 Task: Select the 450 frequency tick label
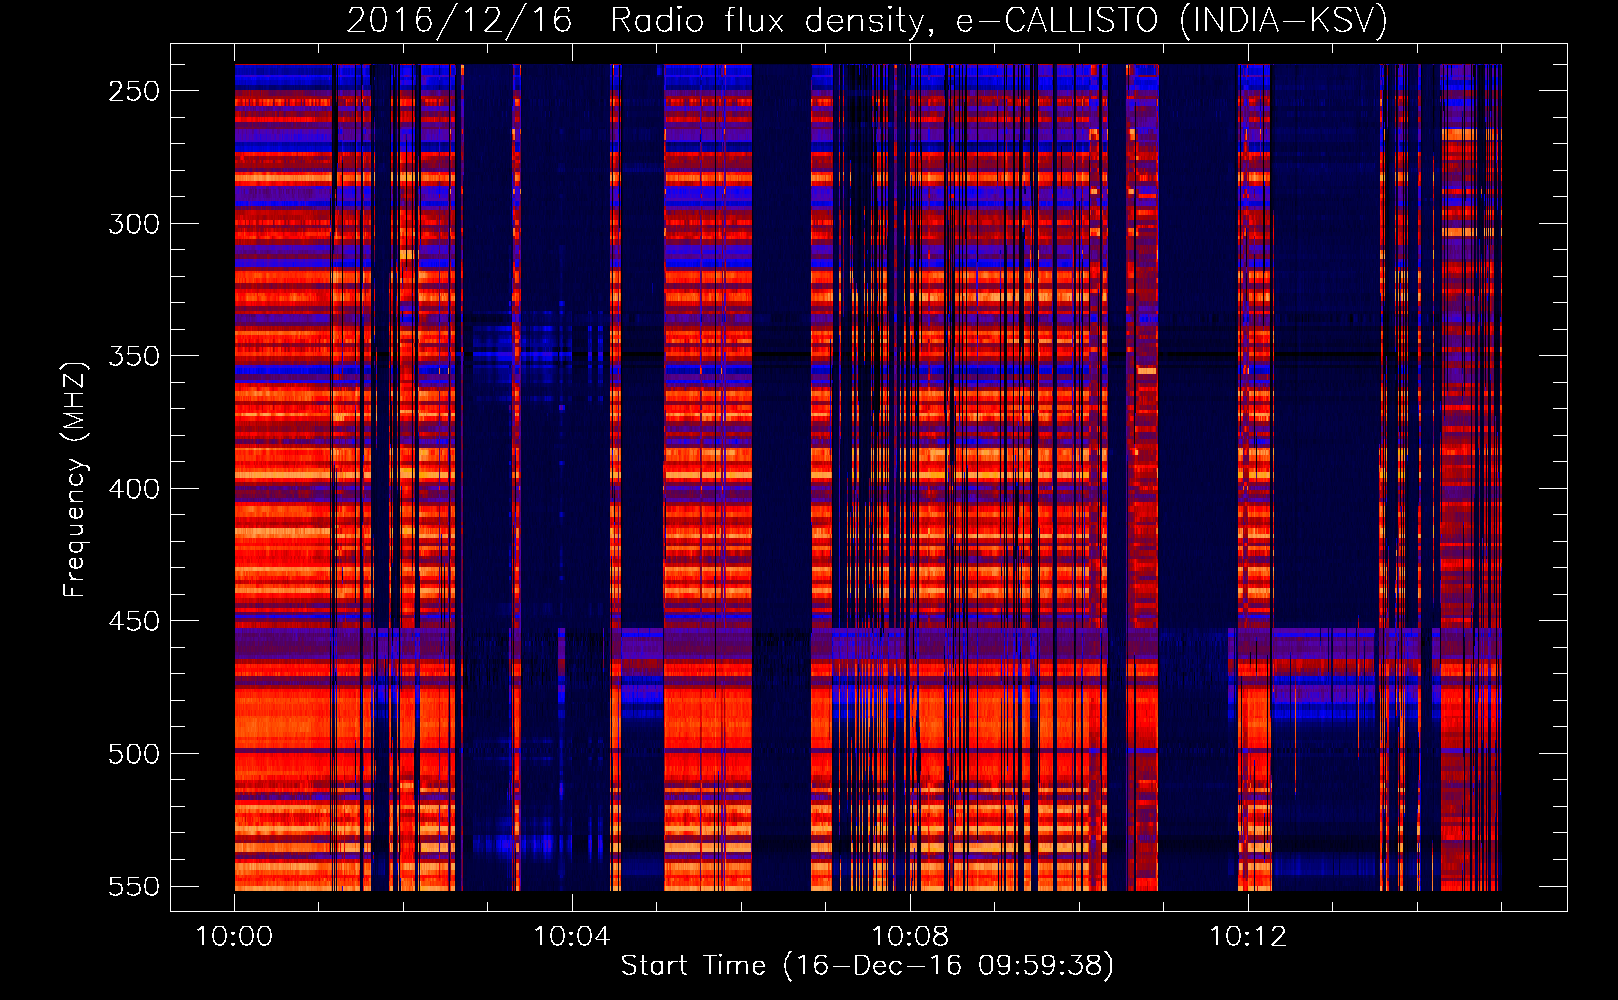(x=134, y=621)
